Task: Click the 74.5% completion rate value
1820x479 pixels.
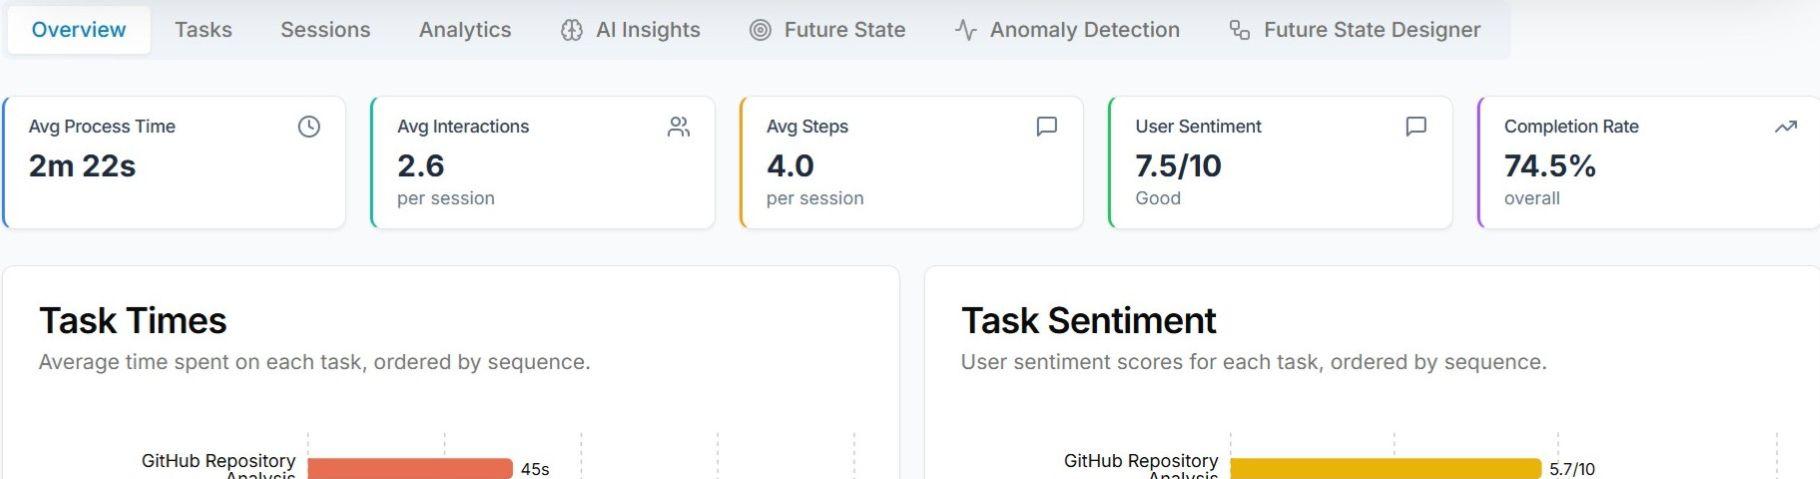Action: pos(1549,166)
